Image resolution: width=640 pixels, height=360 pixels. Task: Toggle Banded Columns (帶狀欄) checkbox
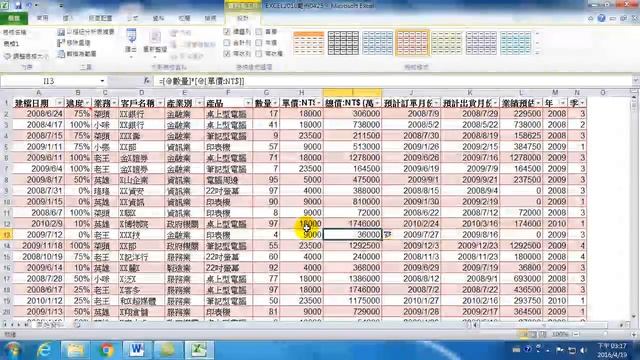259,53
